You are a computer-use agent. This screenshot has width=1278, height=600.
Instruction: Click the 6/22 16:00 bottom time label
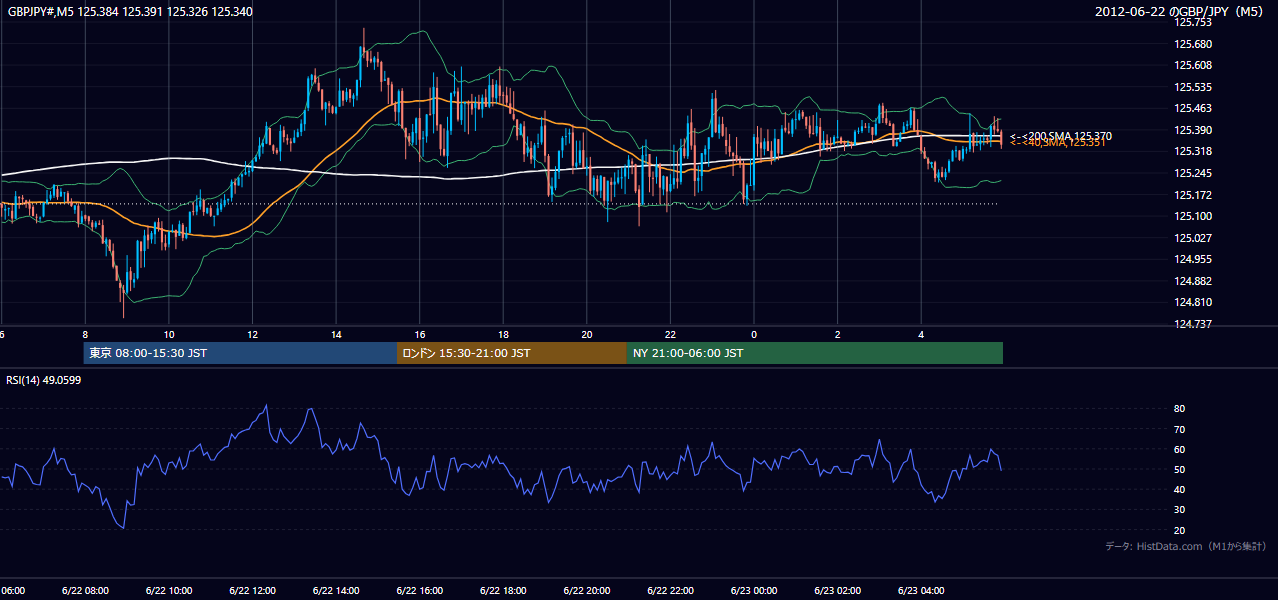tap(419, 591)
